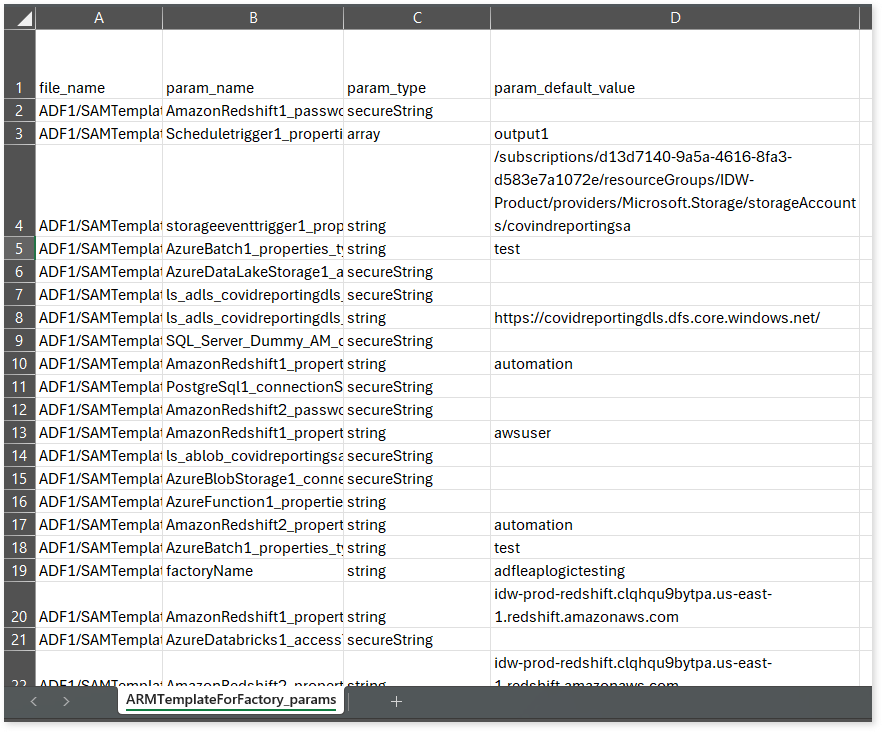Viewport: 882px width, 732px height.
Task: Select the row 13 header
Action: pos(19,433)
